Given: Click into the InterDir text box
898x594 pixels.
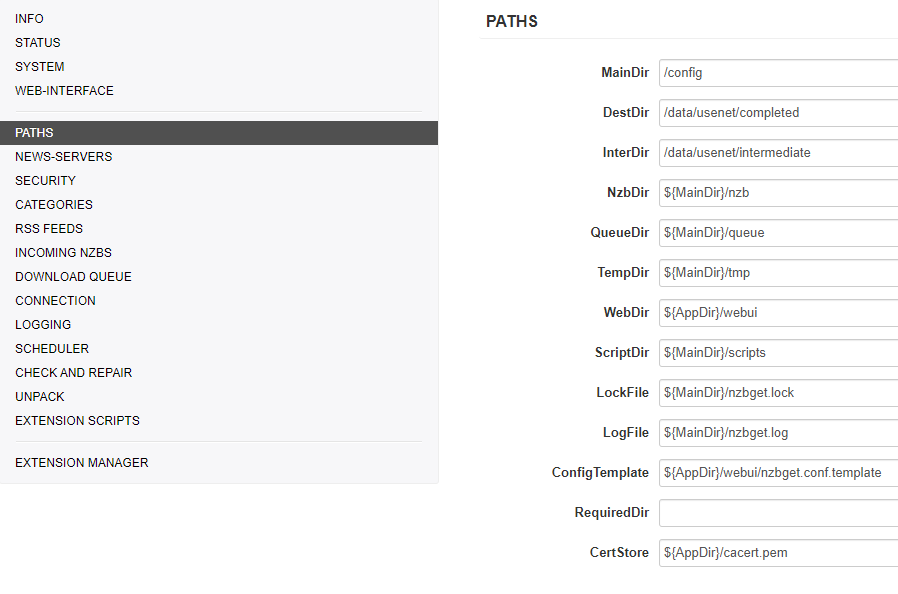Looking at the screenshot, I should tap(778, 153).
